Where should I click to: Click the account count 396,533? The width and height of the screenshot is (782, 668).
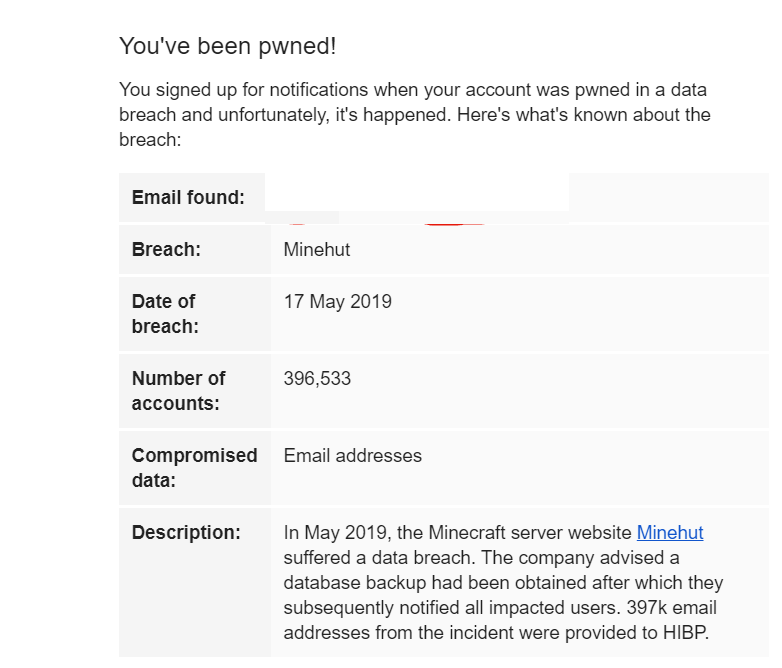pos(317,379)
